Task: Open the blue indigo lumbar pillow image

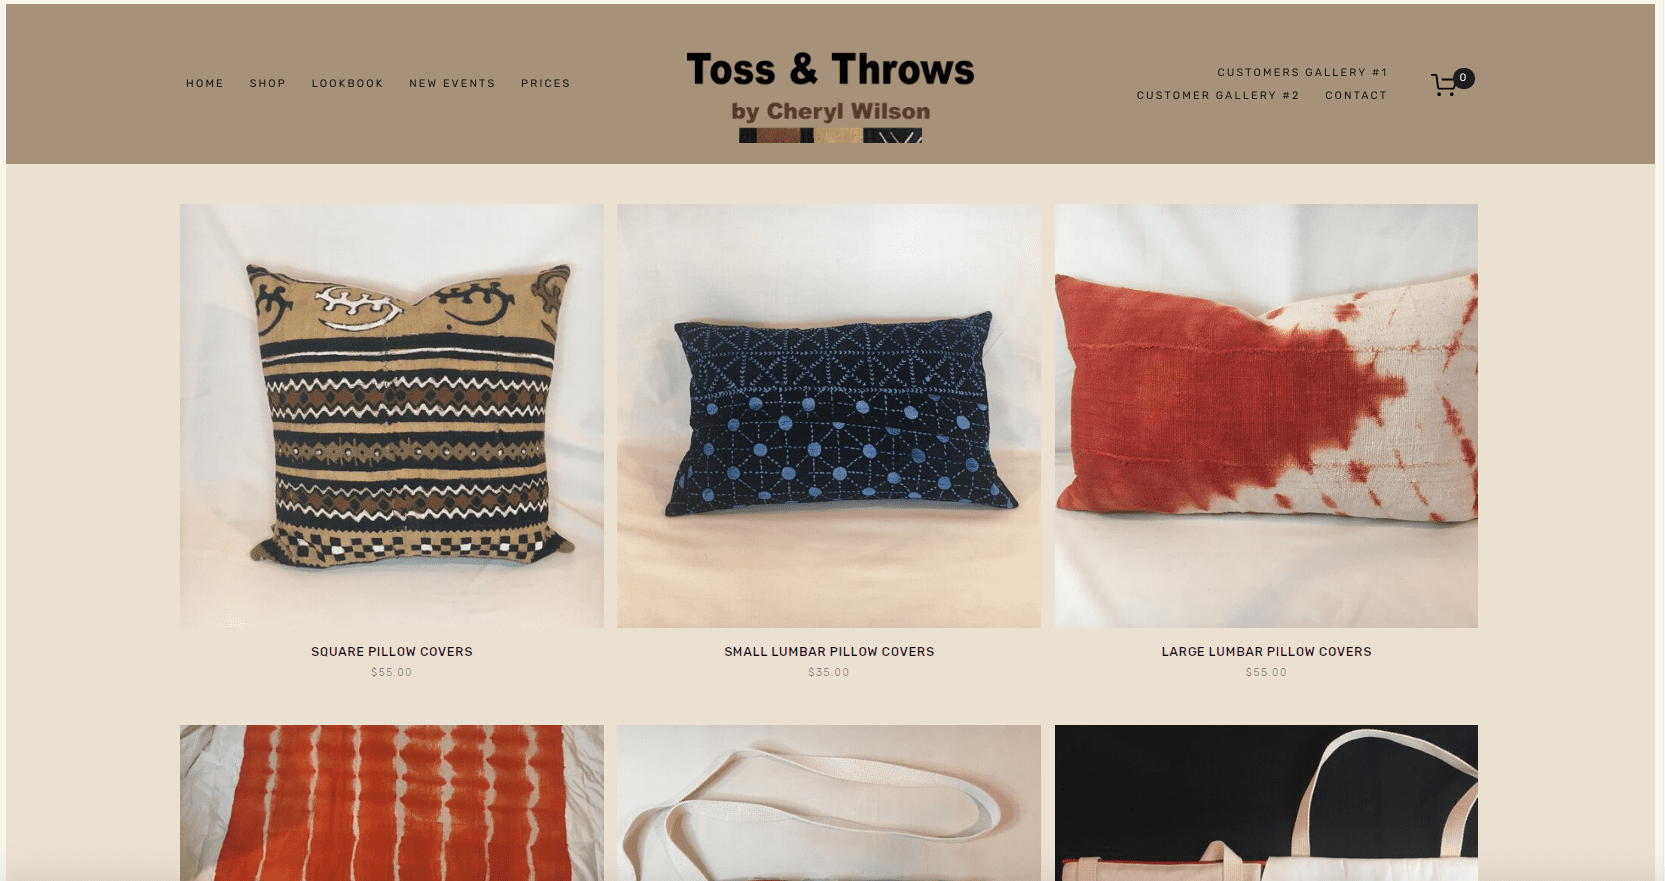Action: 829,416
